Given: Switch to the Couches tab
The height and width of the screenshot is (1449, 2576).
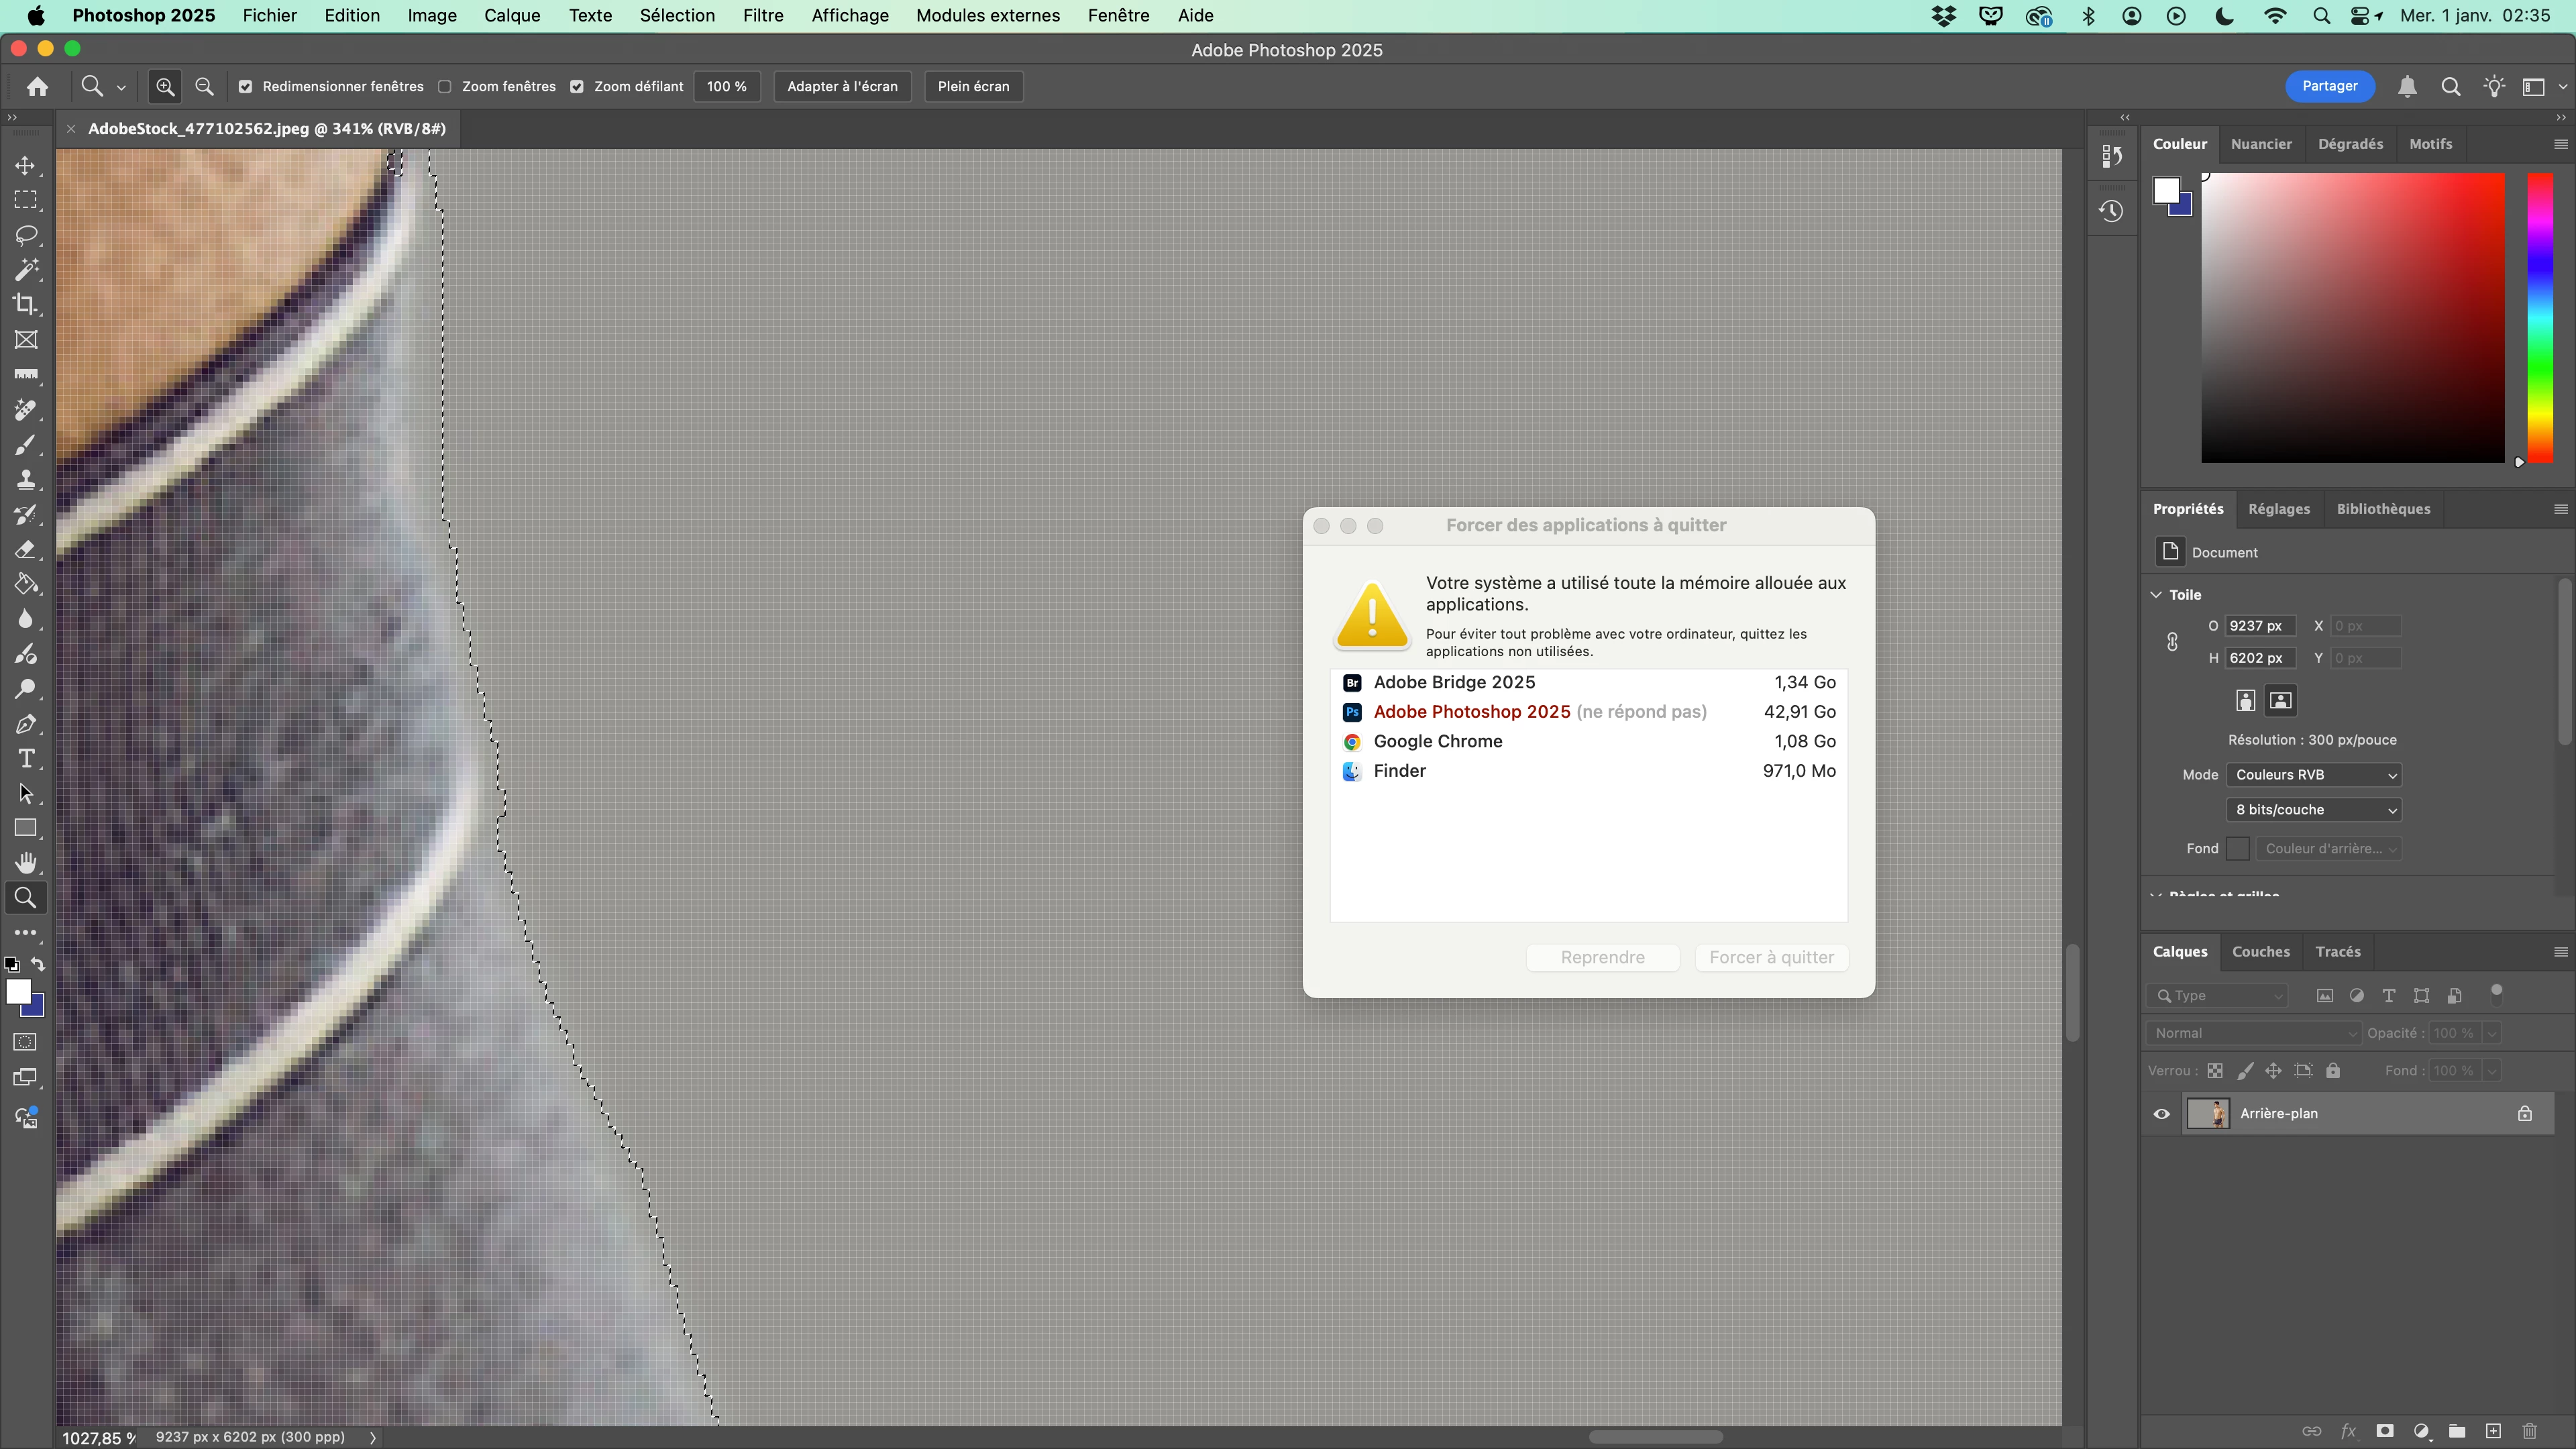Looking at the screenshot, I should click(x=2260, y=951).
